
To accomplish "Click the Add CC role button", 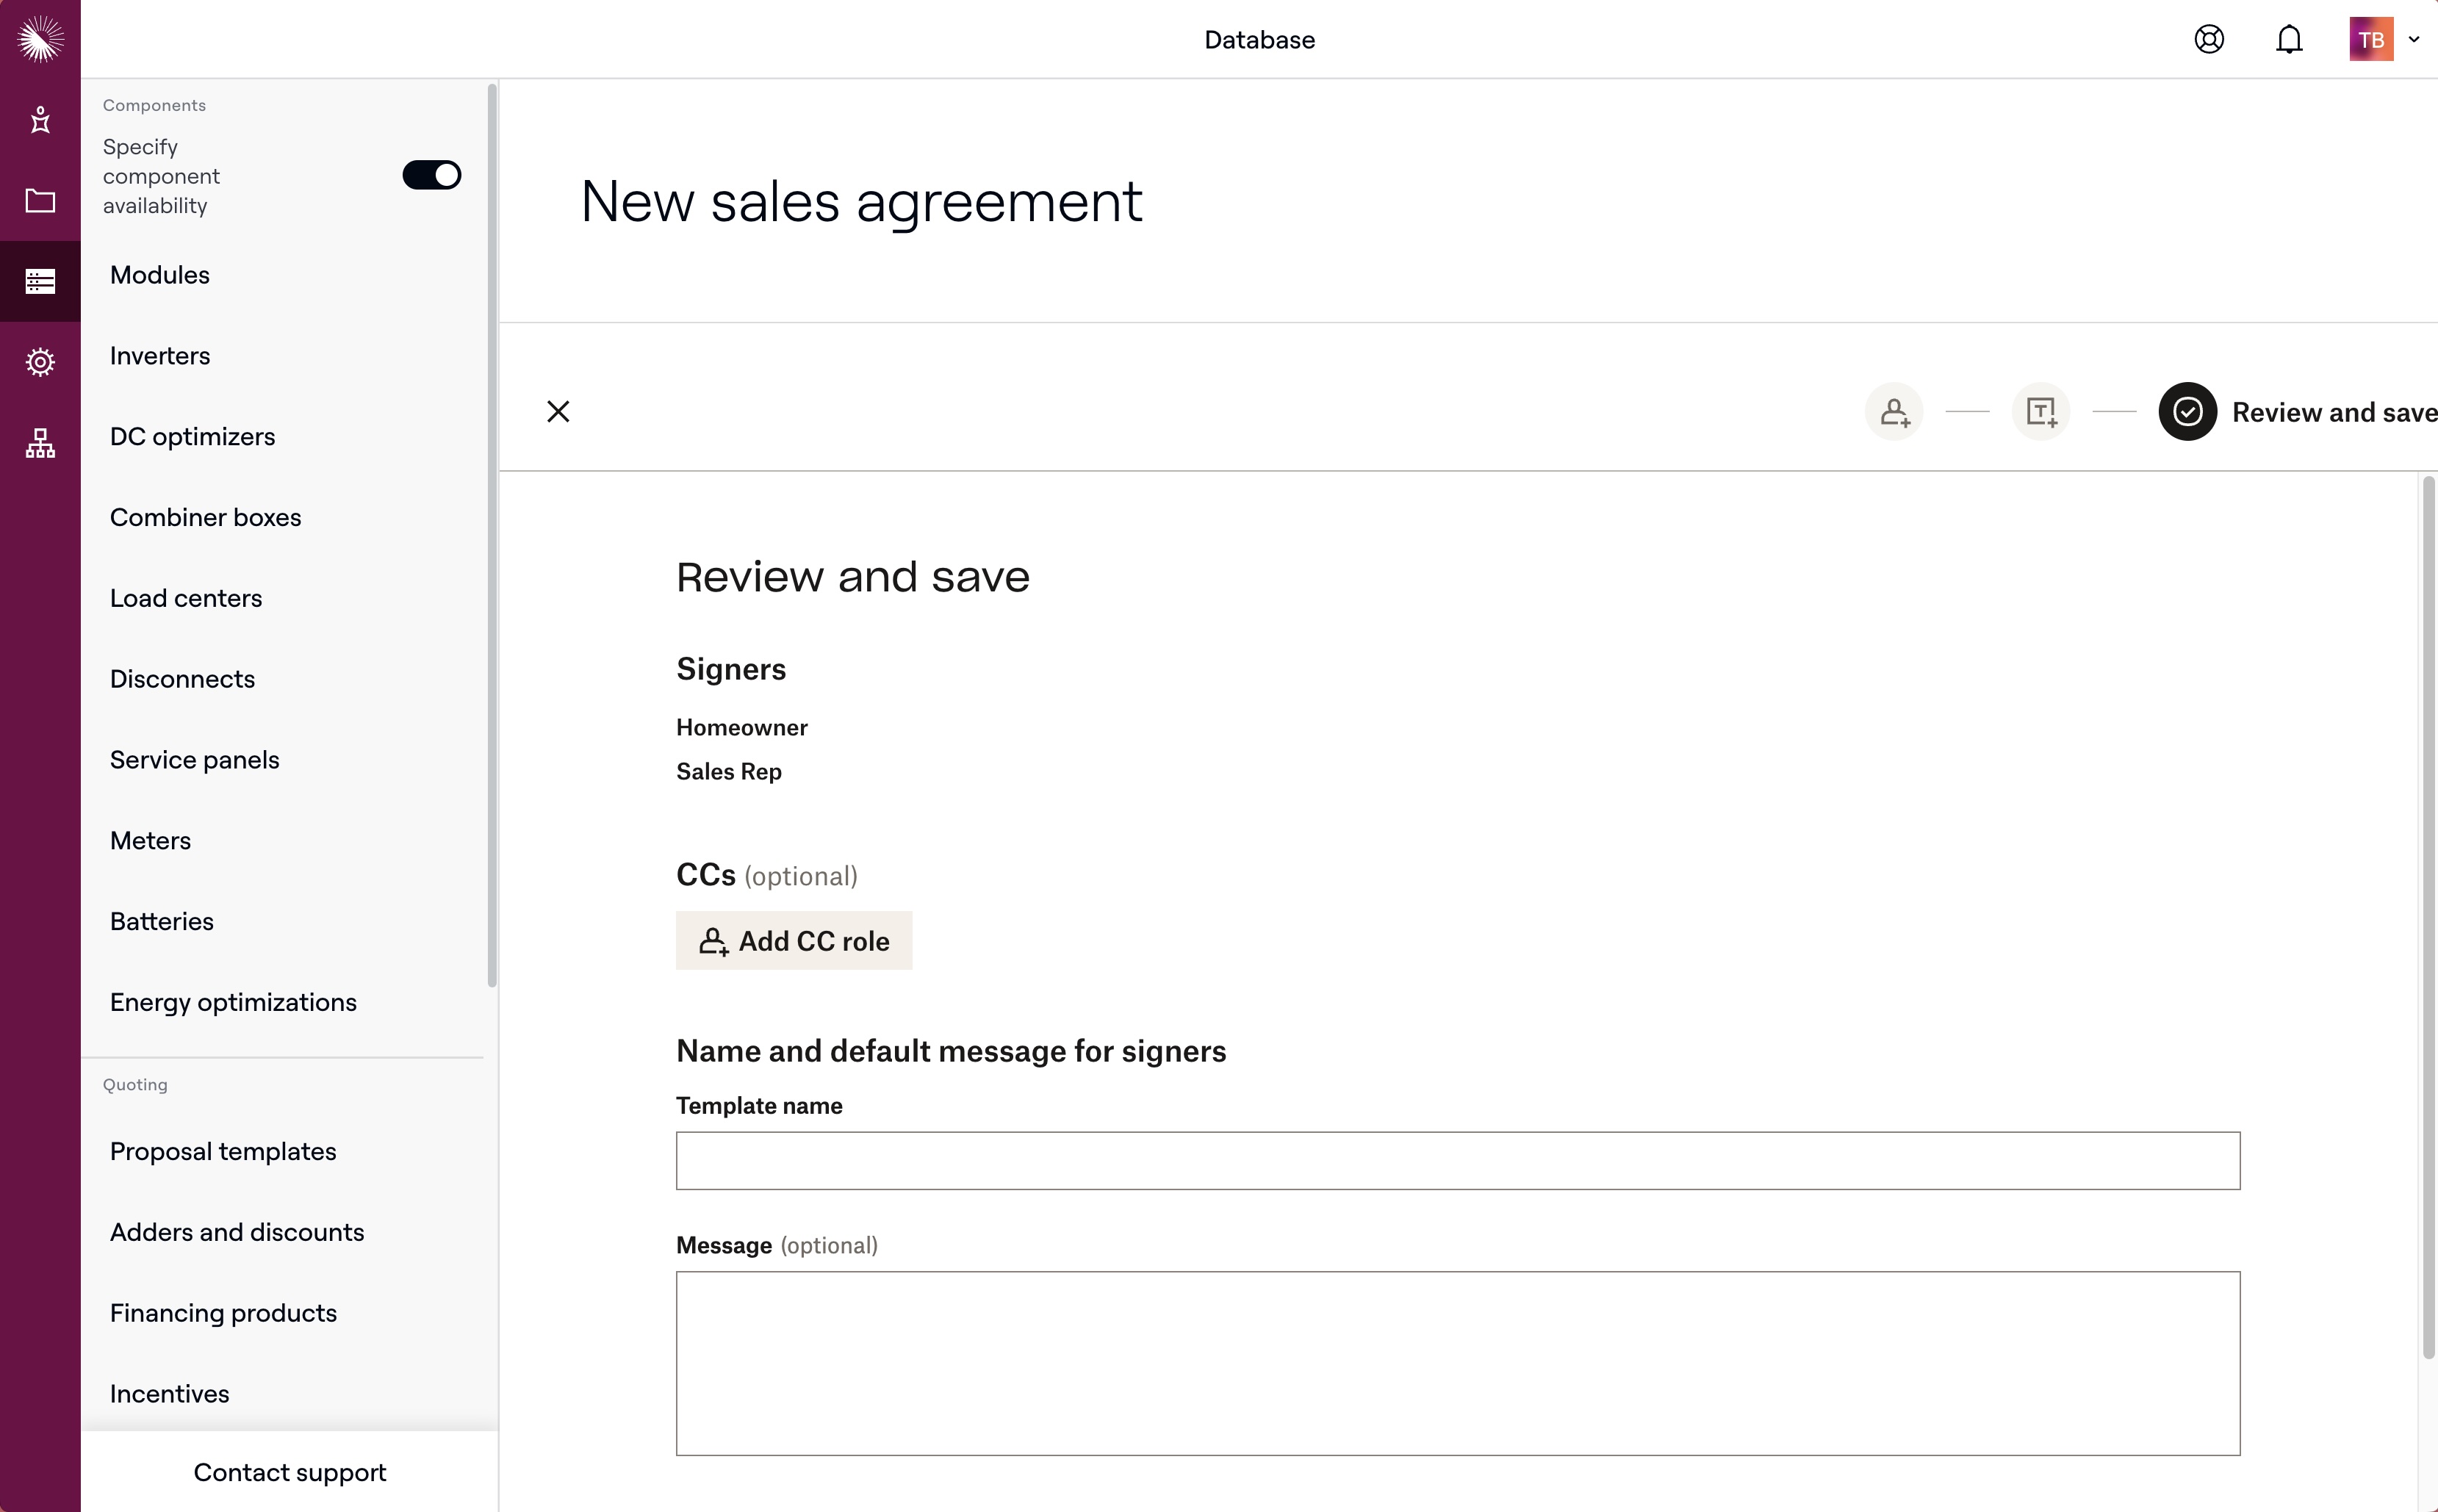I will click(793, 940).
